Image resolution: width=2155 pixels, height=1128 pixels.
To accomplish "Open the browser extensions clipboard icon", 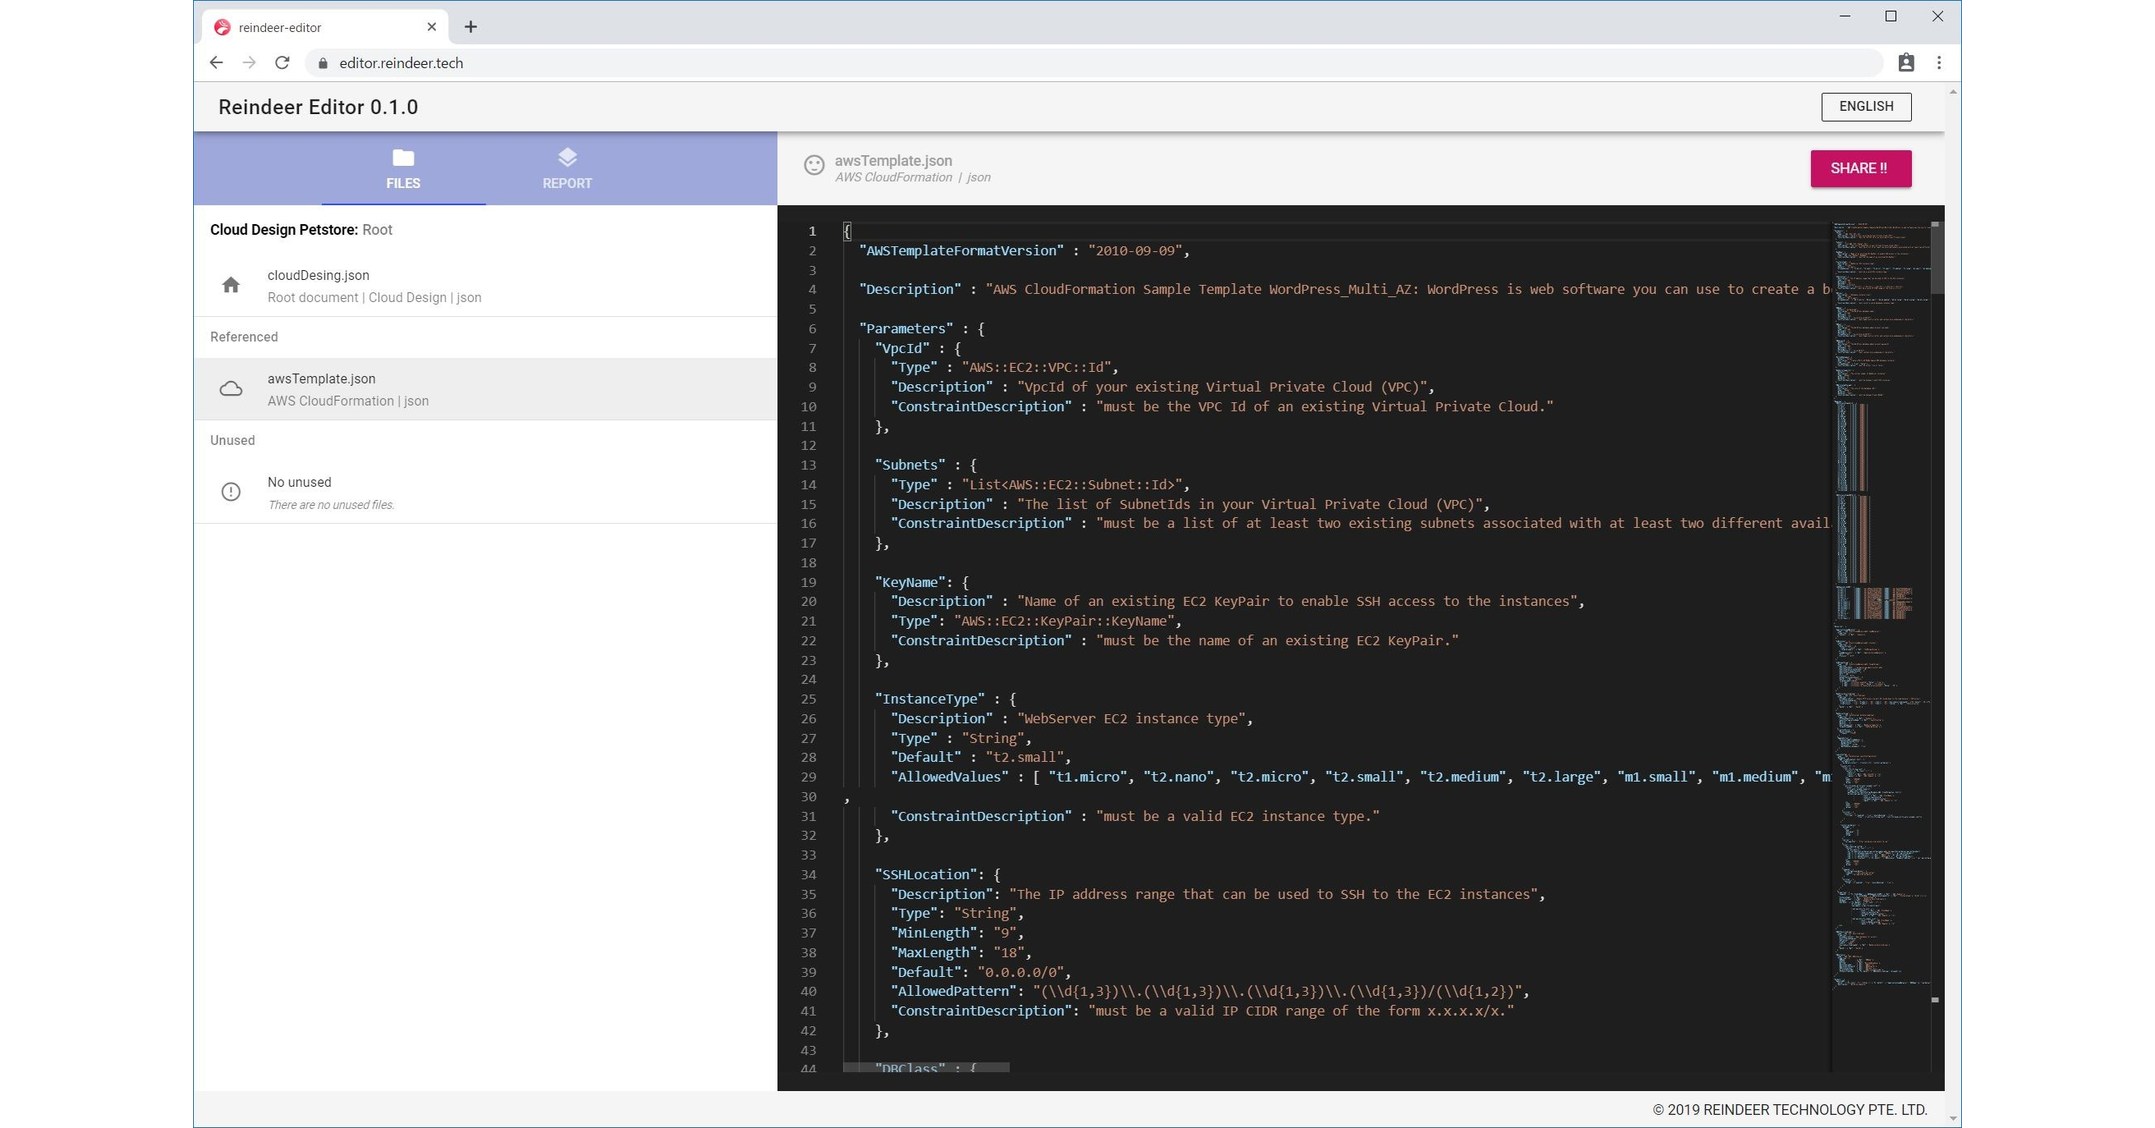I will [x=1906, y=63].
